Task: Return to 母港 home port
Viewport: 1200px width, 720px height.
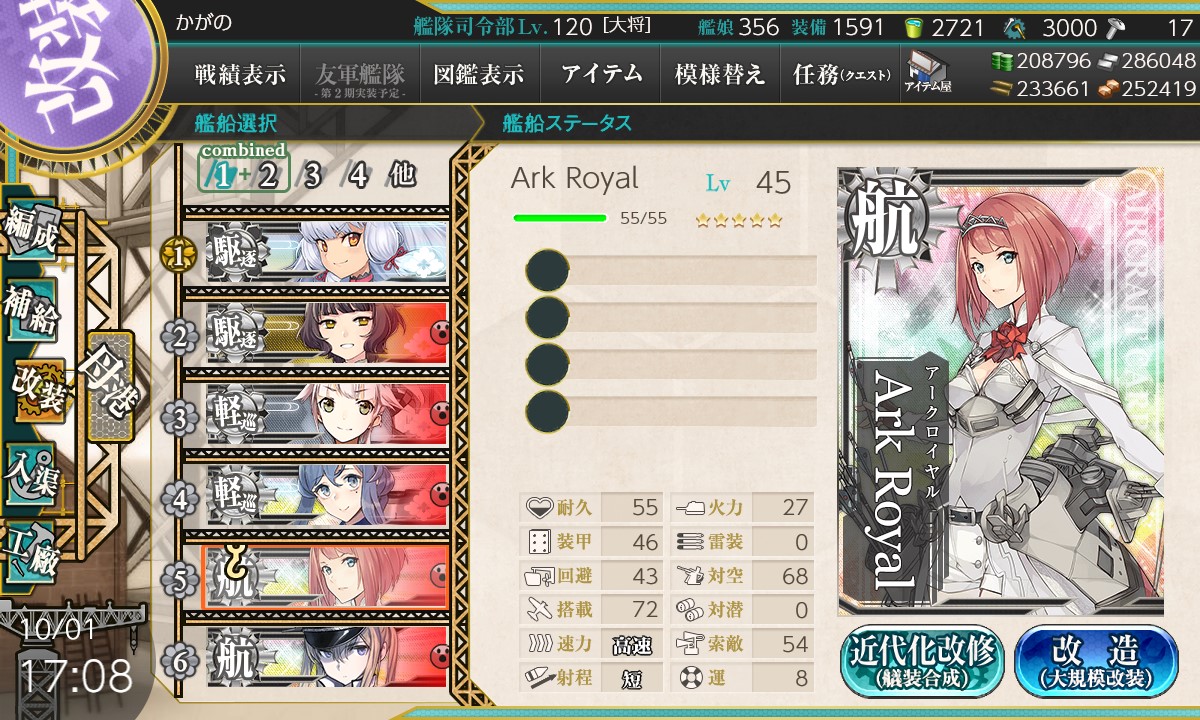Action: click(x=109, y=387)
